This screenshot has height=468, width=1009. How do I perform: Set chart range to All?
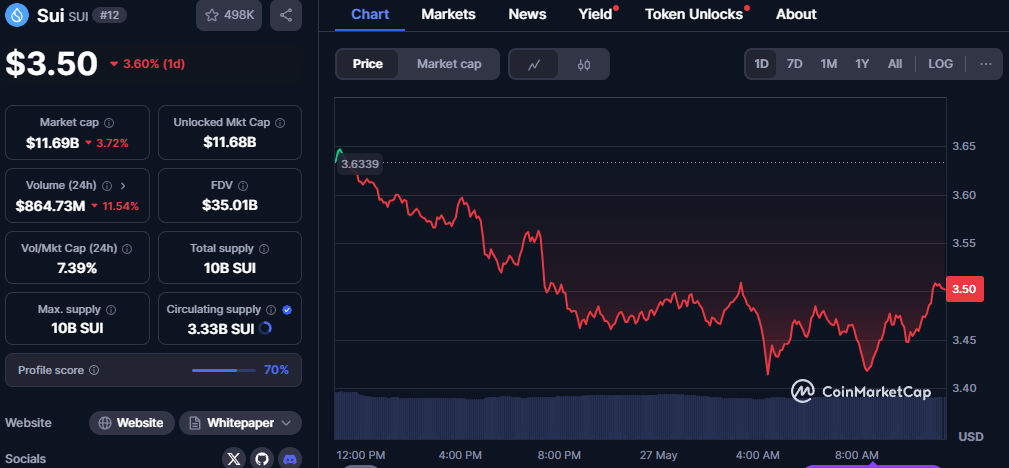click(894, 64)
